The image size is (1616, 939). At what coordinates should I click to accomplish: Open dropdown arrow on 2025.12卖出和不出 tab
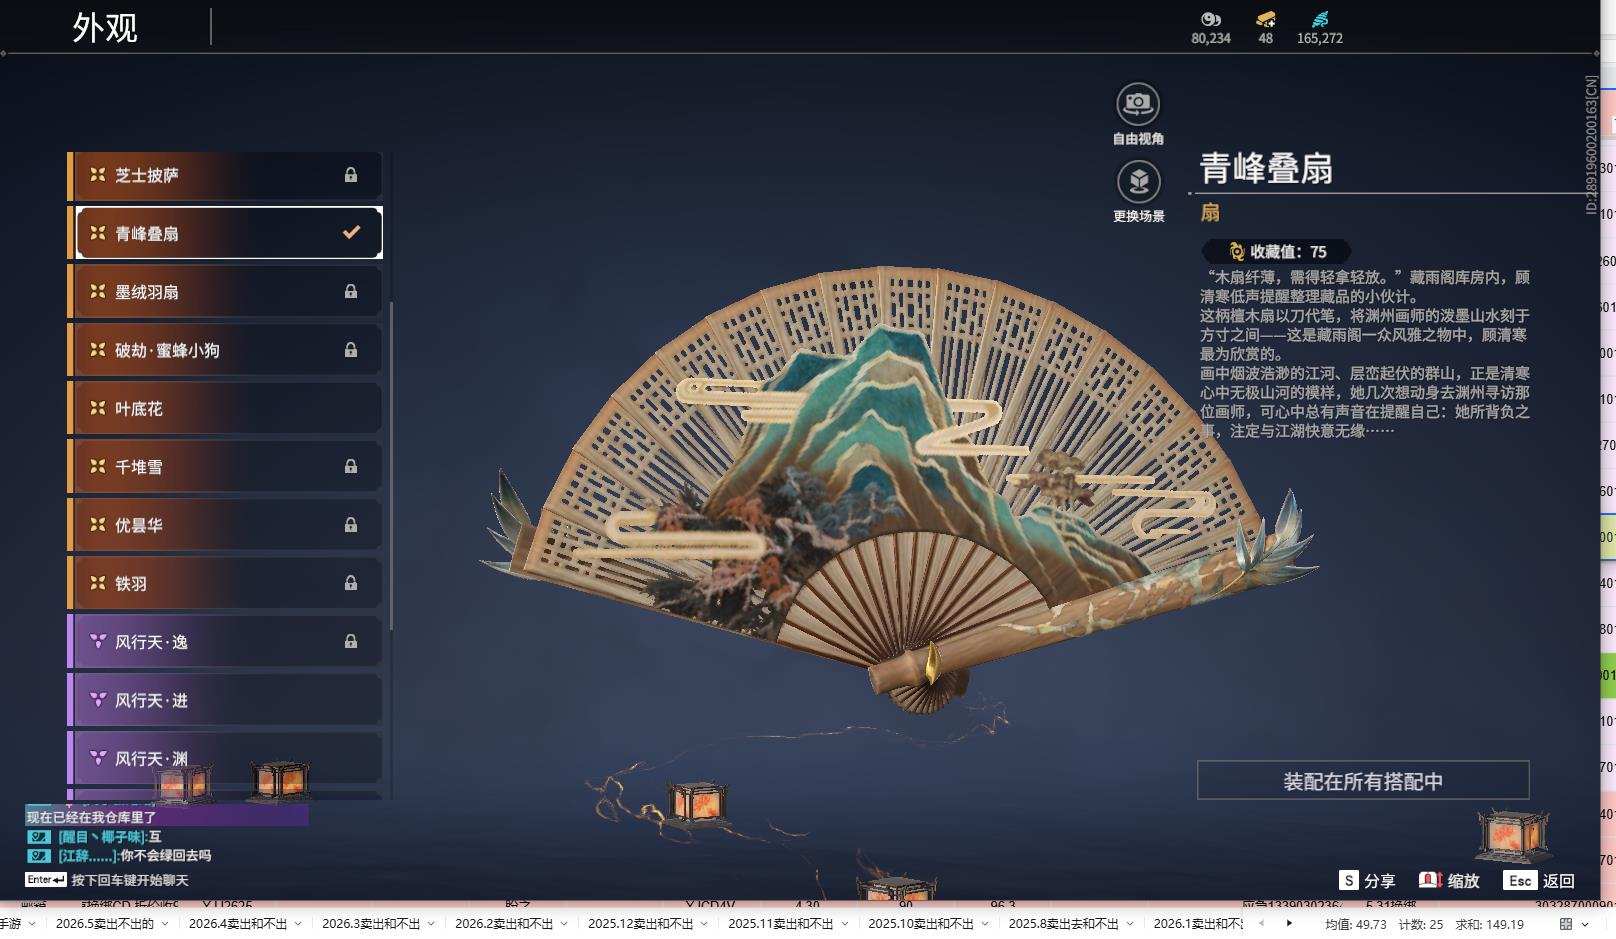[x=705, y=923]
